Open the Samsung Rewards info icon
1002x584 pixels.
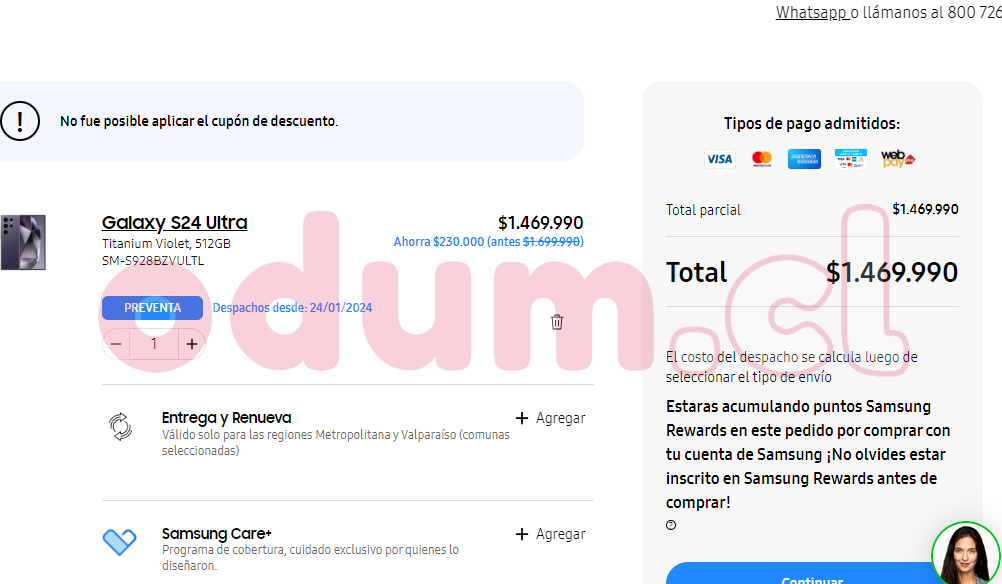click(x=671, y=525)
